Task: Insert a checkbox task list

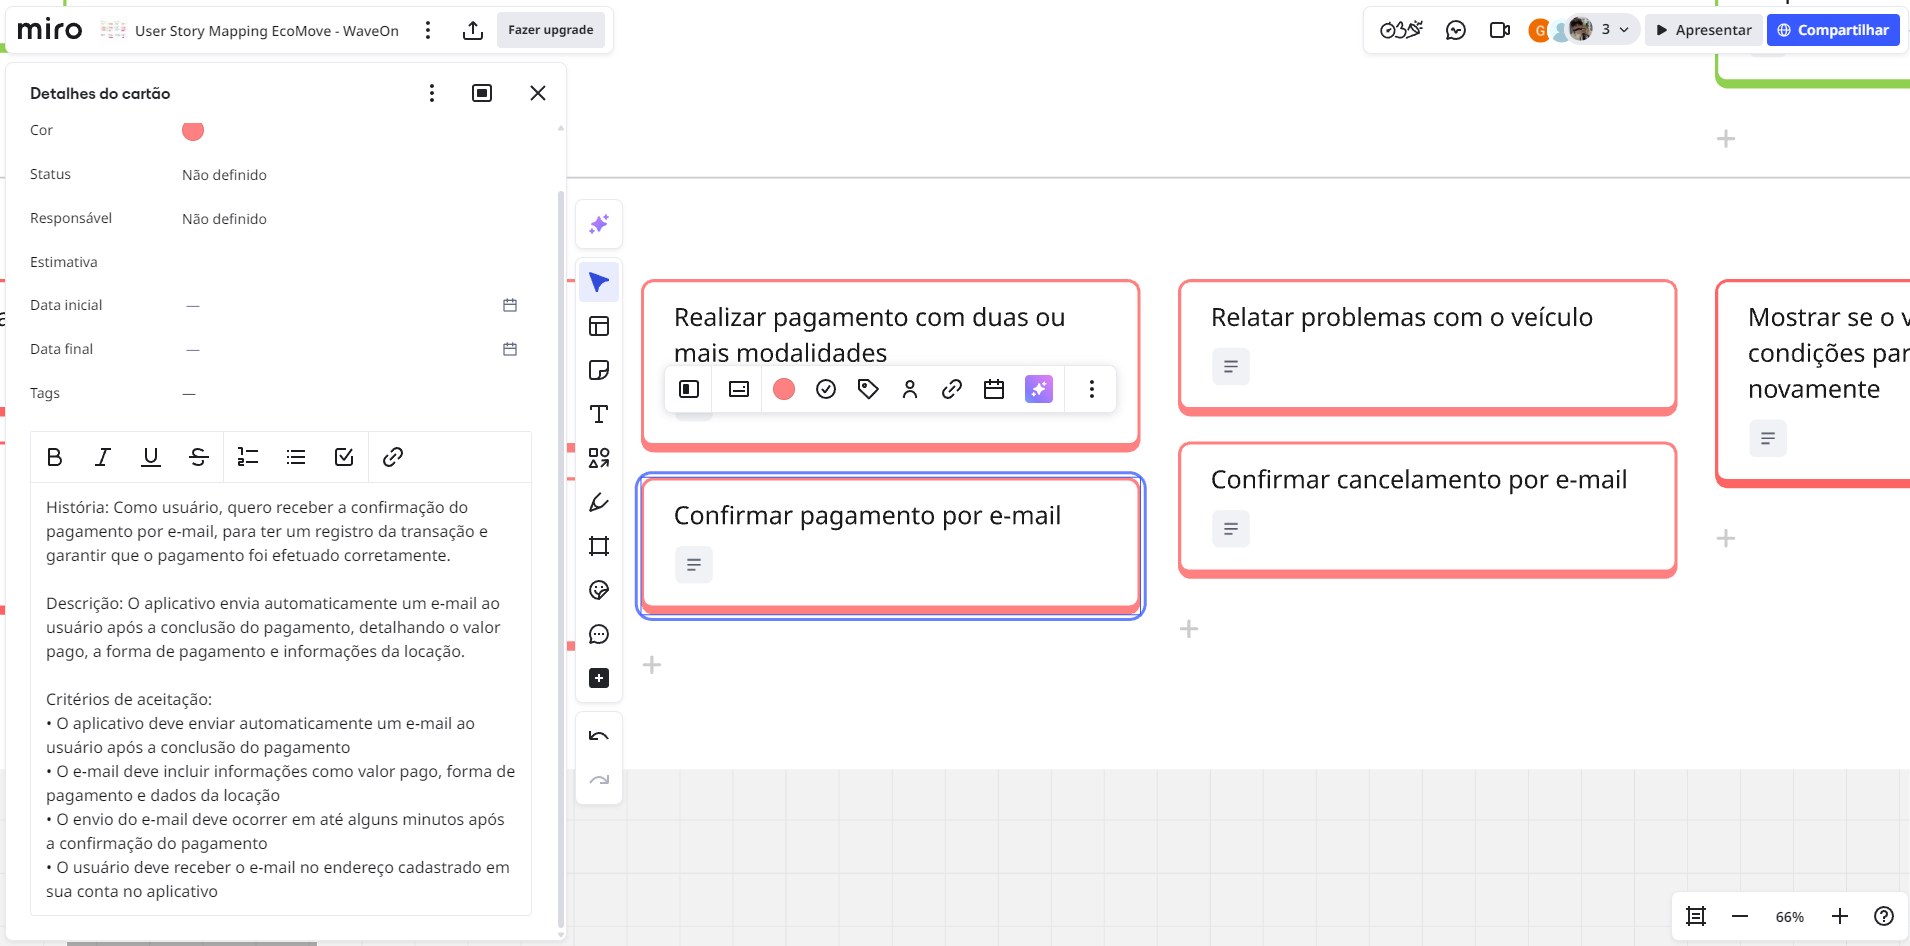Action: (x=344, y=457)
